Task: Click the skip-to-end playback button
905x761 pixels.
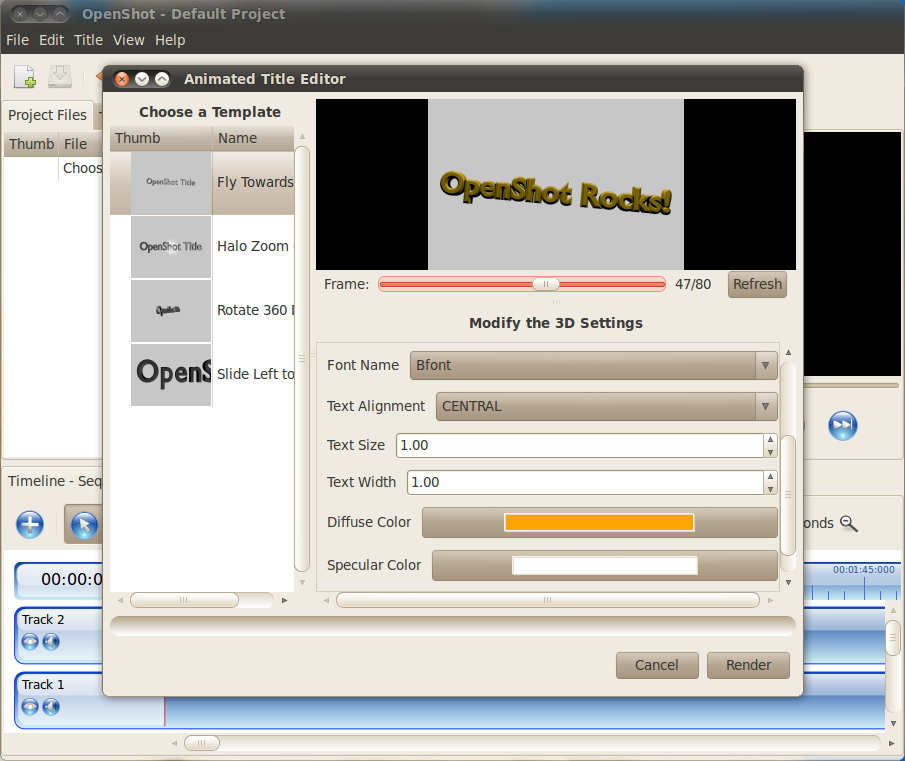Action: 843,426
